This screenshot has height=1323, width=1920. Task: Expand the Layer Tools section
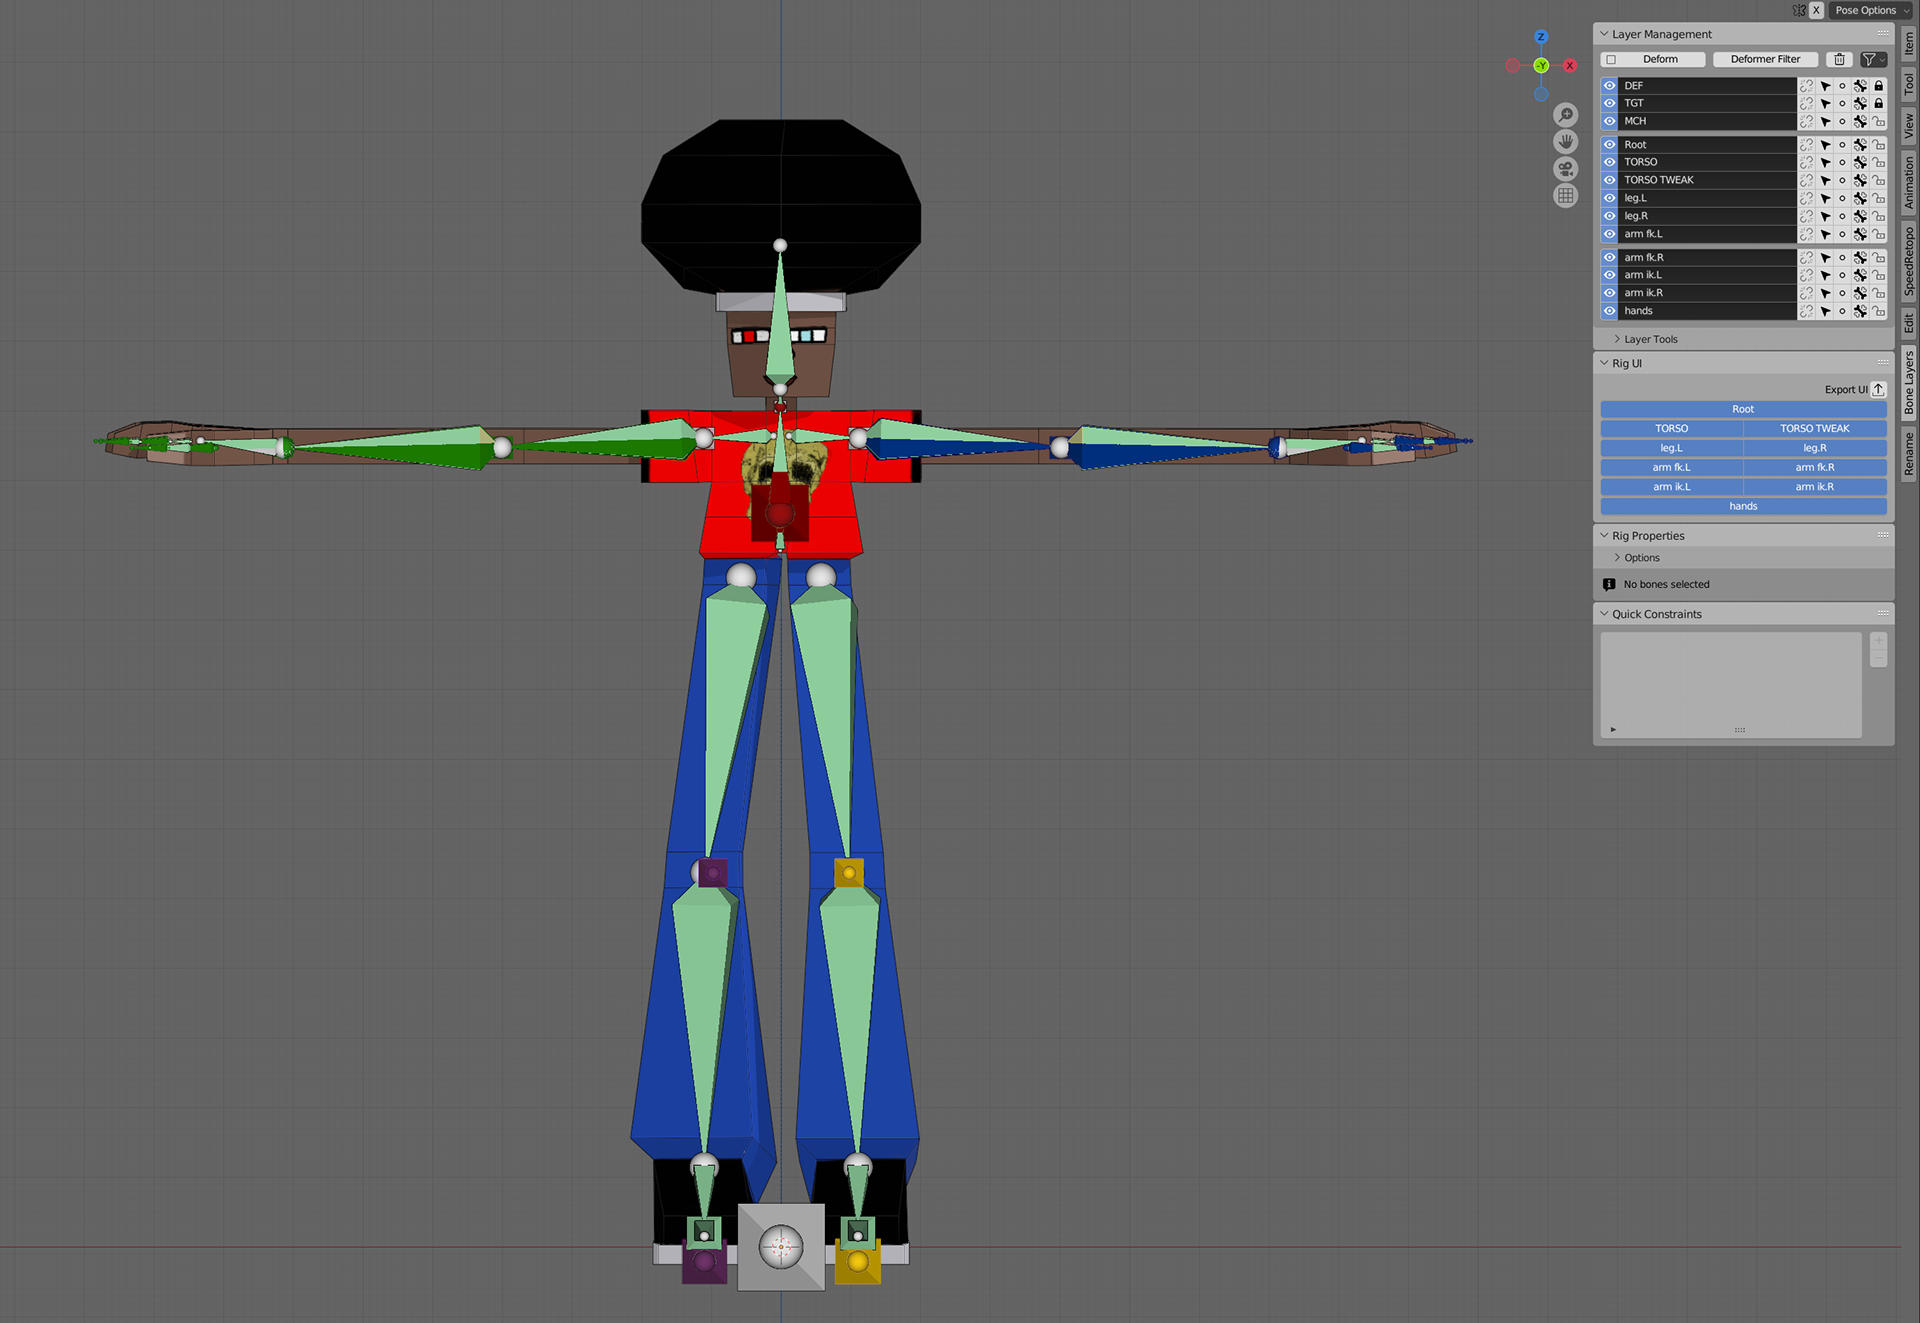pos(1650,340)
